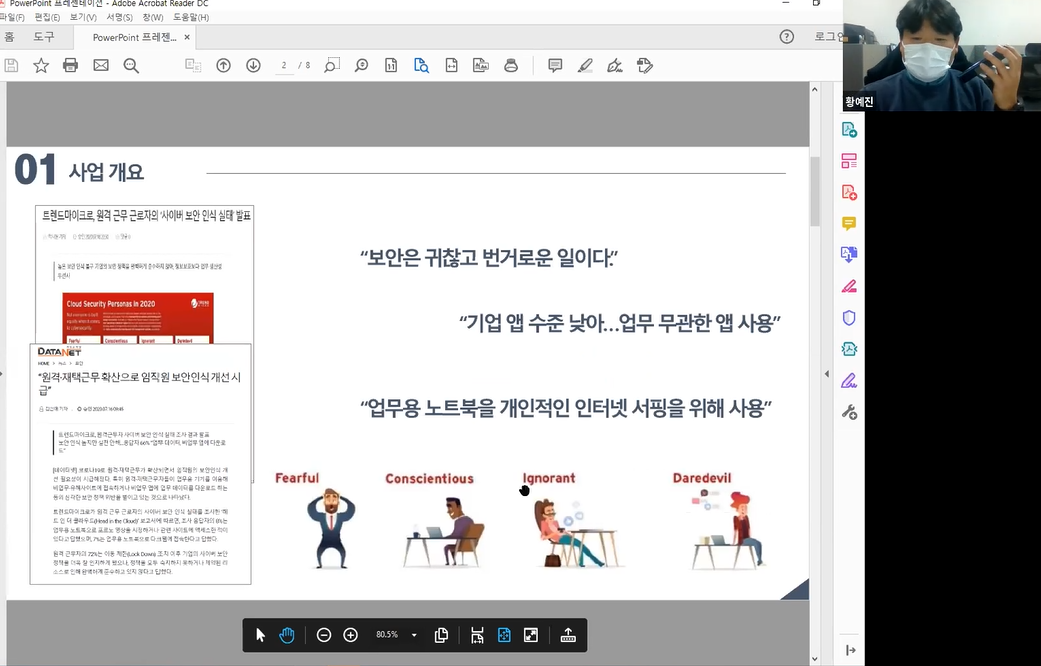The height and width of the screenshot is (666, 1041).
Task: Send the file by email envelope icon
Action: [101, 66]
